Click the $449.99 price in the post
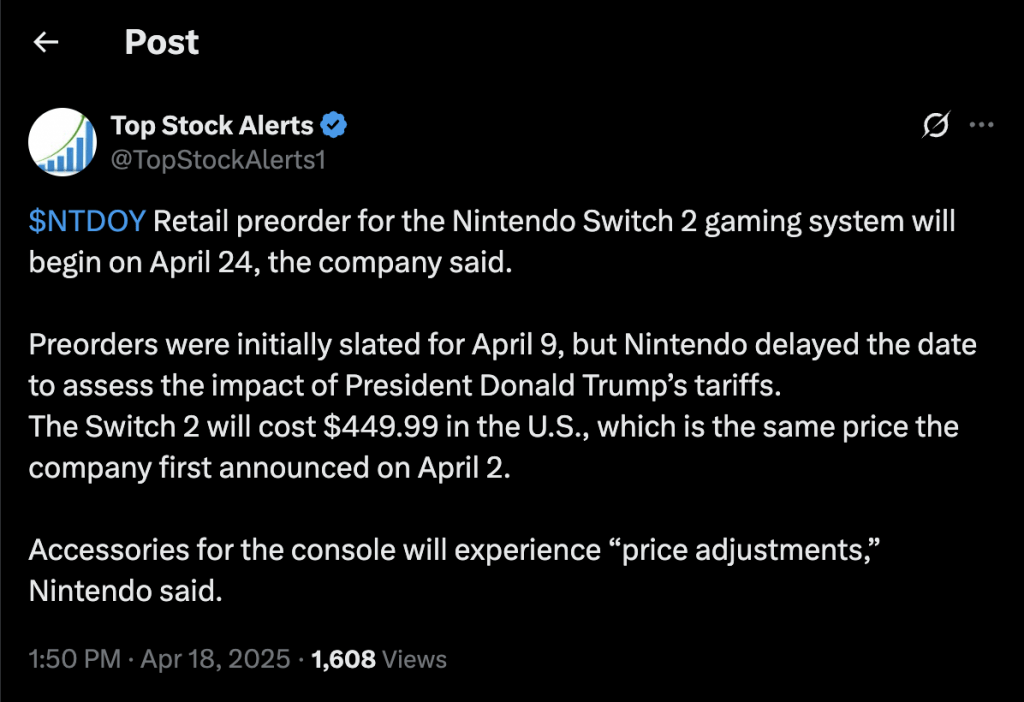Viewport: 1024px width, 702px height. [381, 427]
